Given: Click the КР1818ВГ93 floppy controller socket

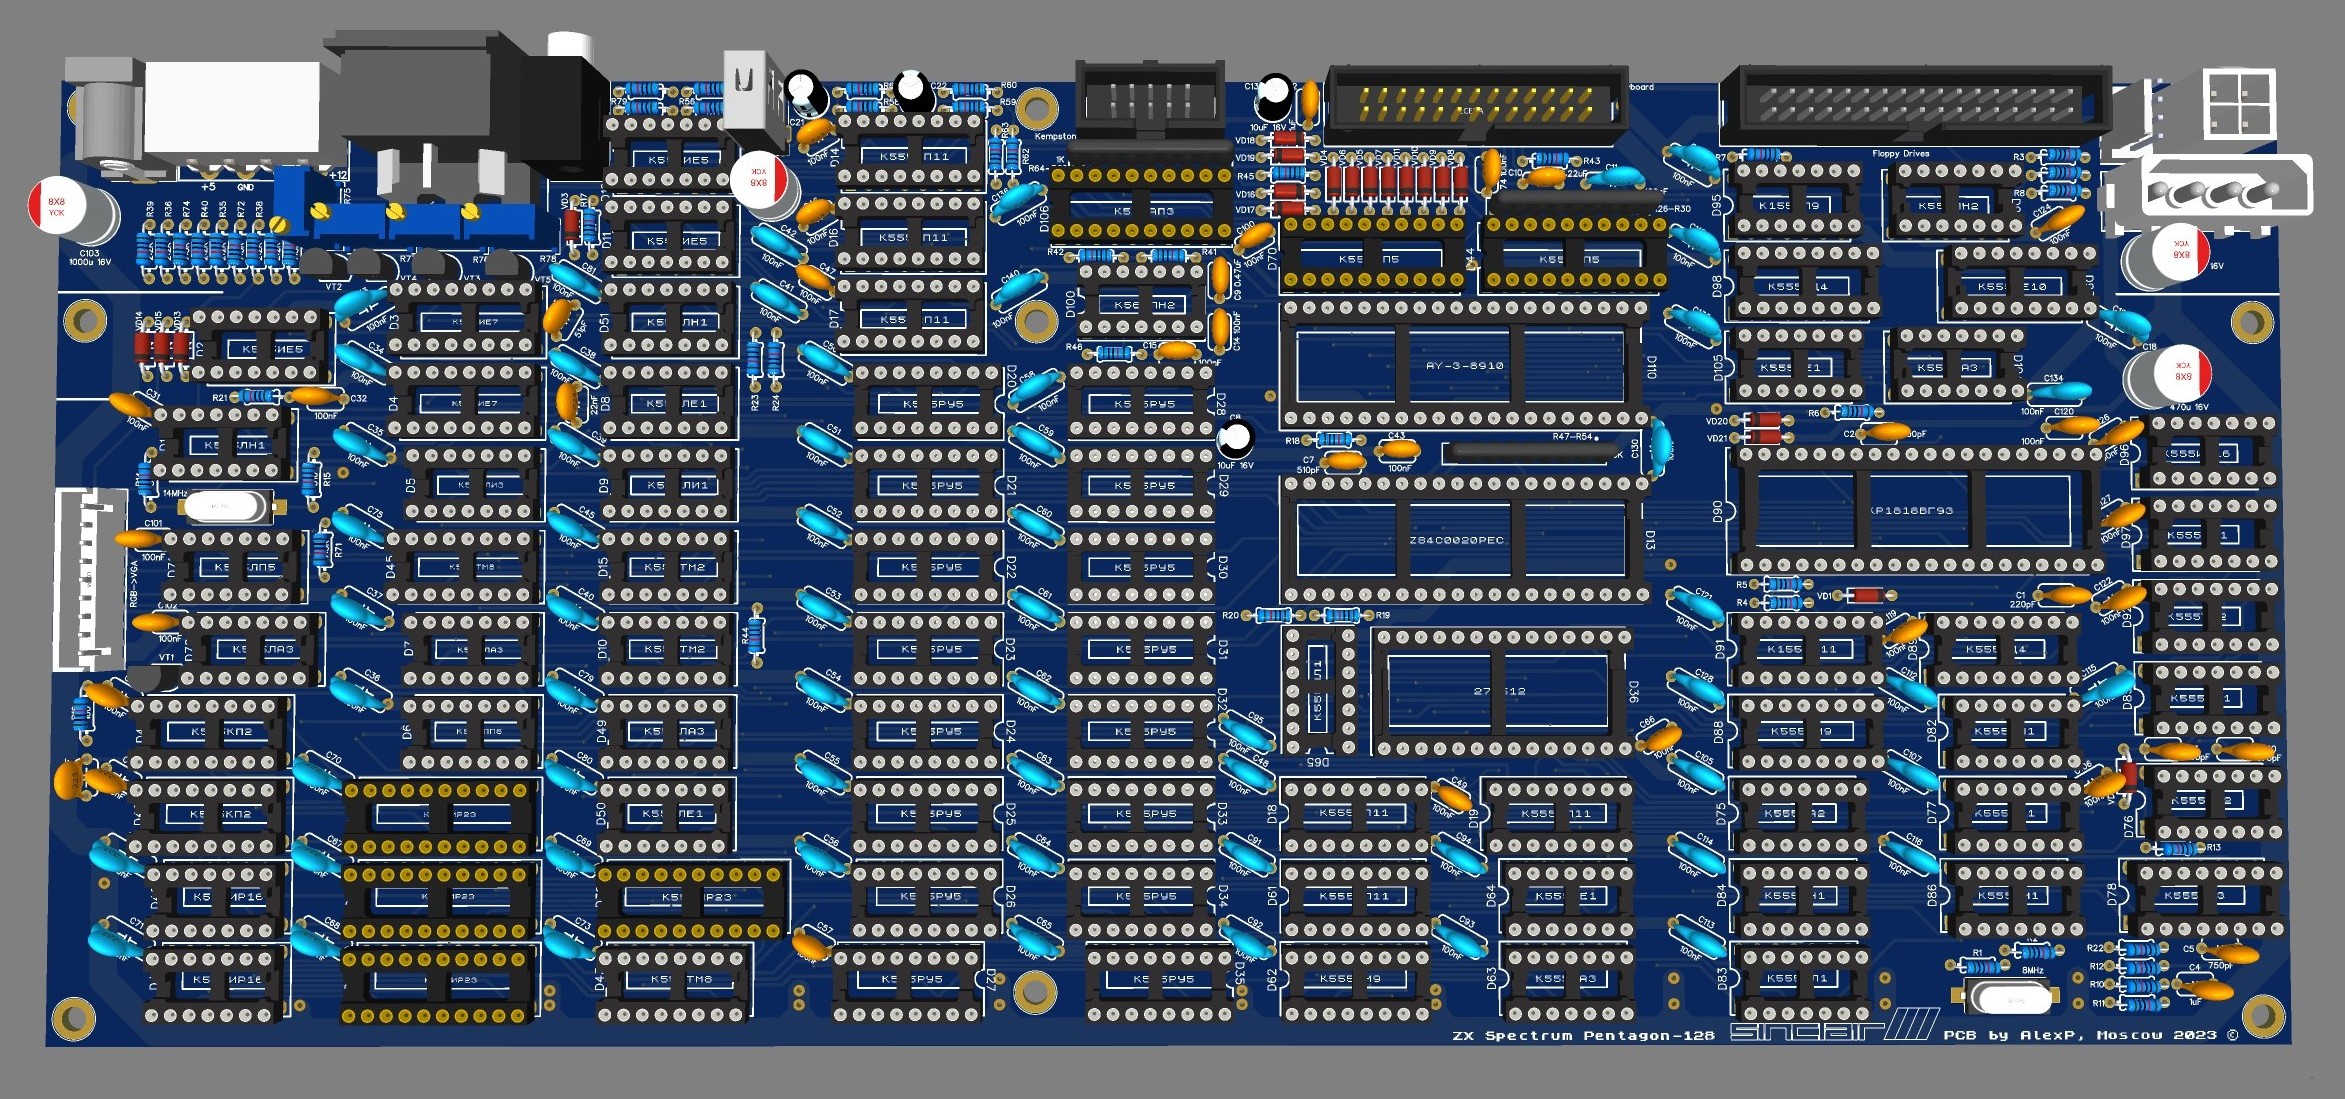Looking at the screenshot, I should coord(1917,510).
